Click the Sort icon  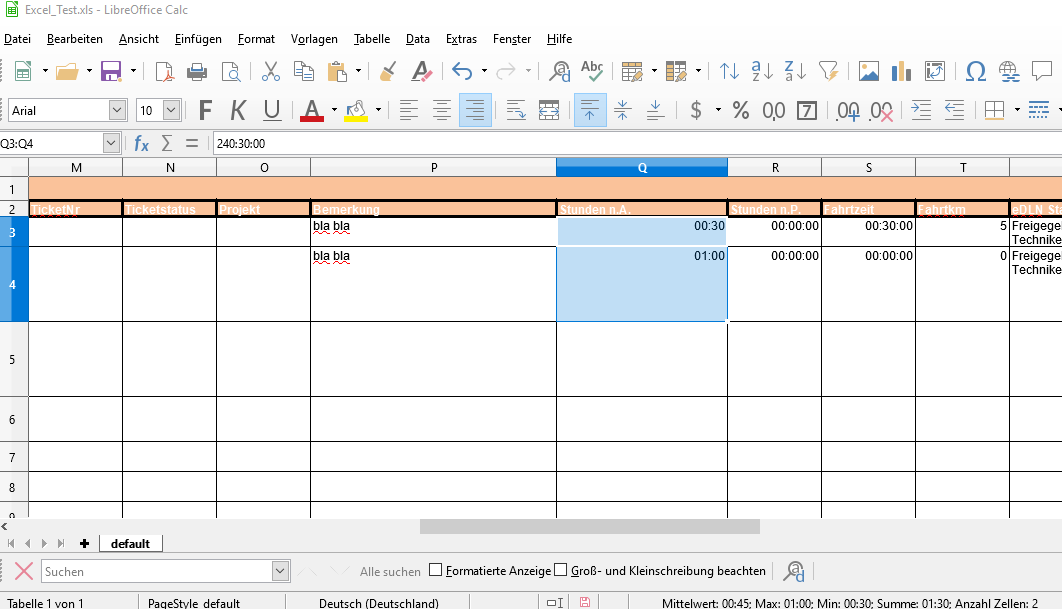point(729,71)
